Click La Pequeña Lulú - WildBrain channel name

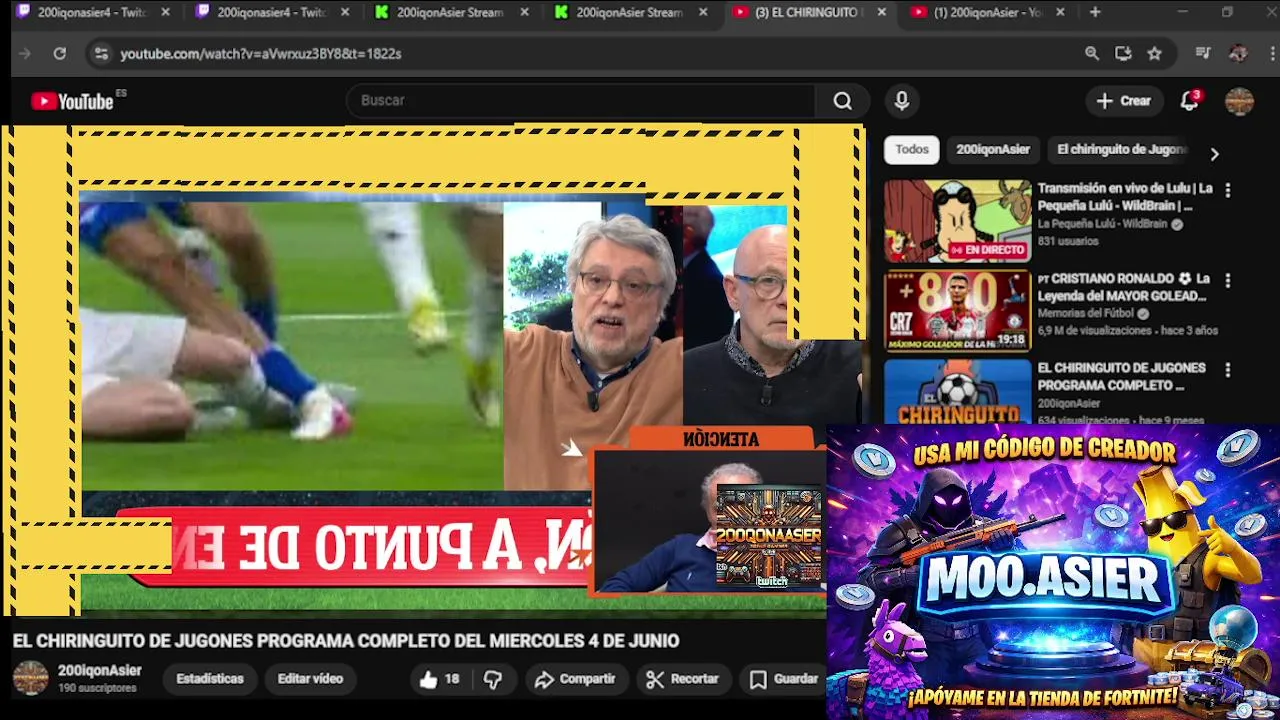[1102, 224]
